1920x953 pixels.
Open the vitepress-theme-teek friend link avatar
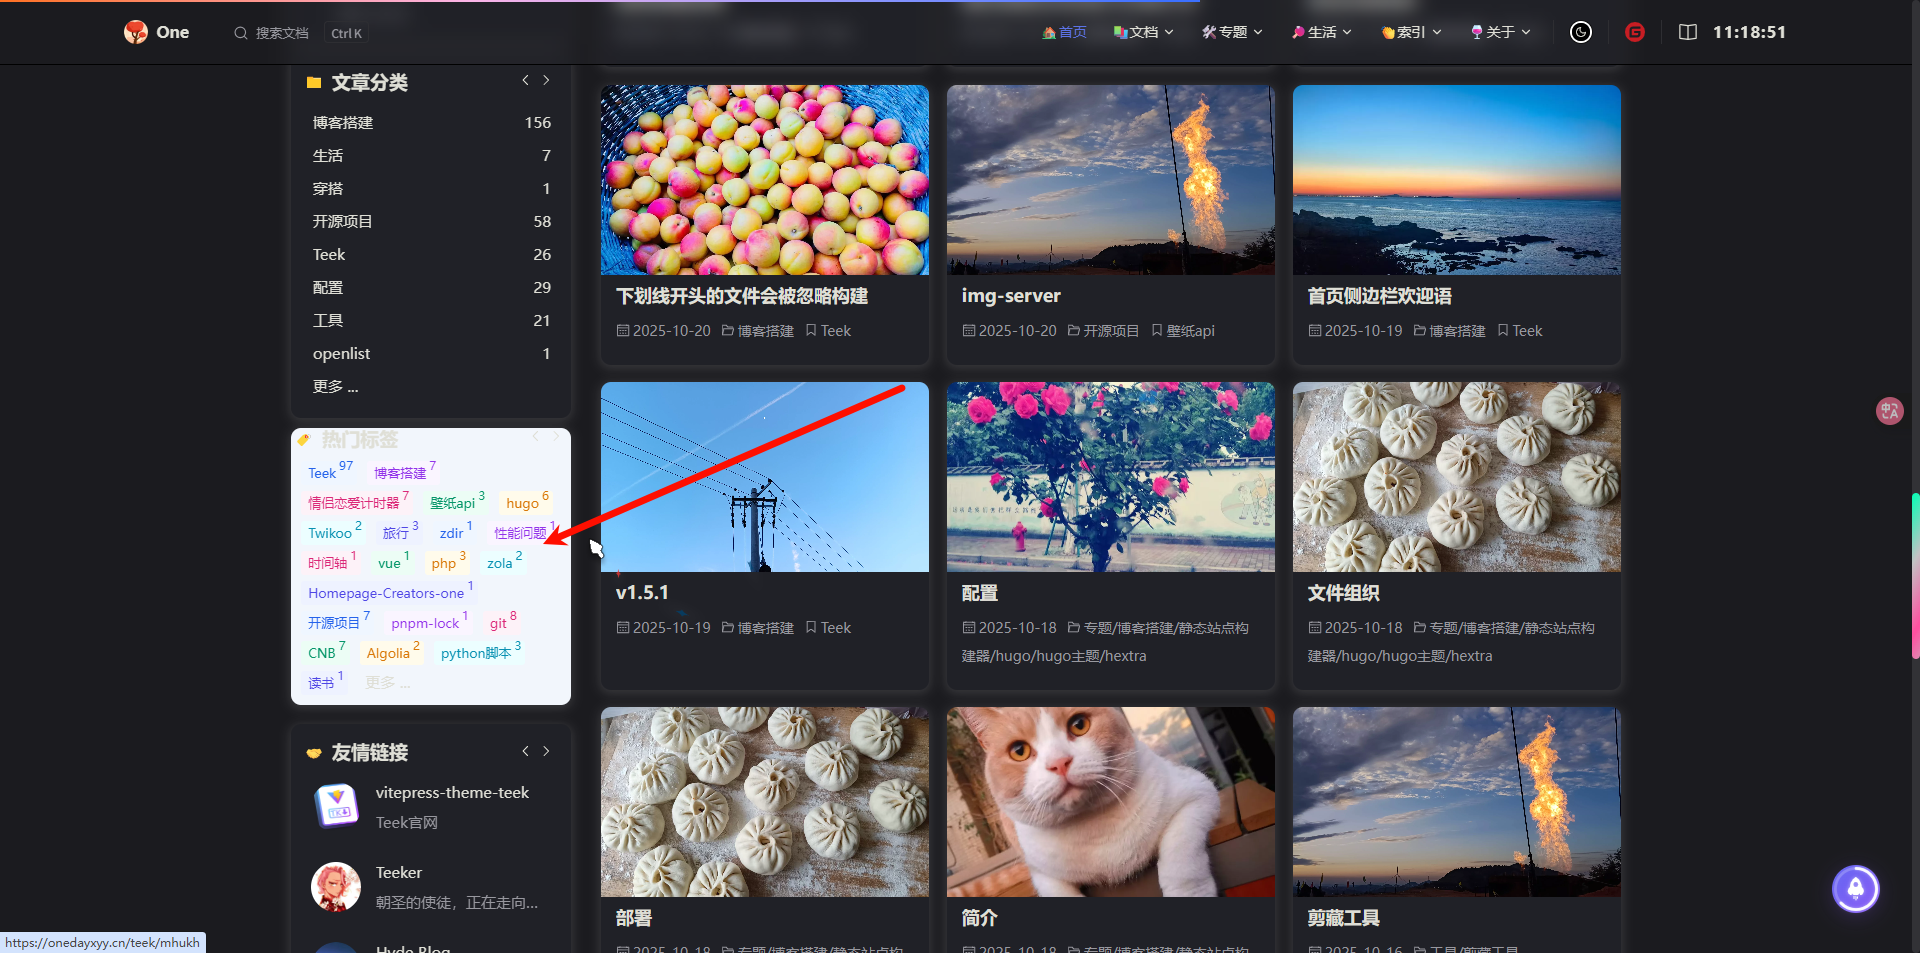click(337, 806)
